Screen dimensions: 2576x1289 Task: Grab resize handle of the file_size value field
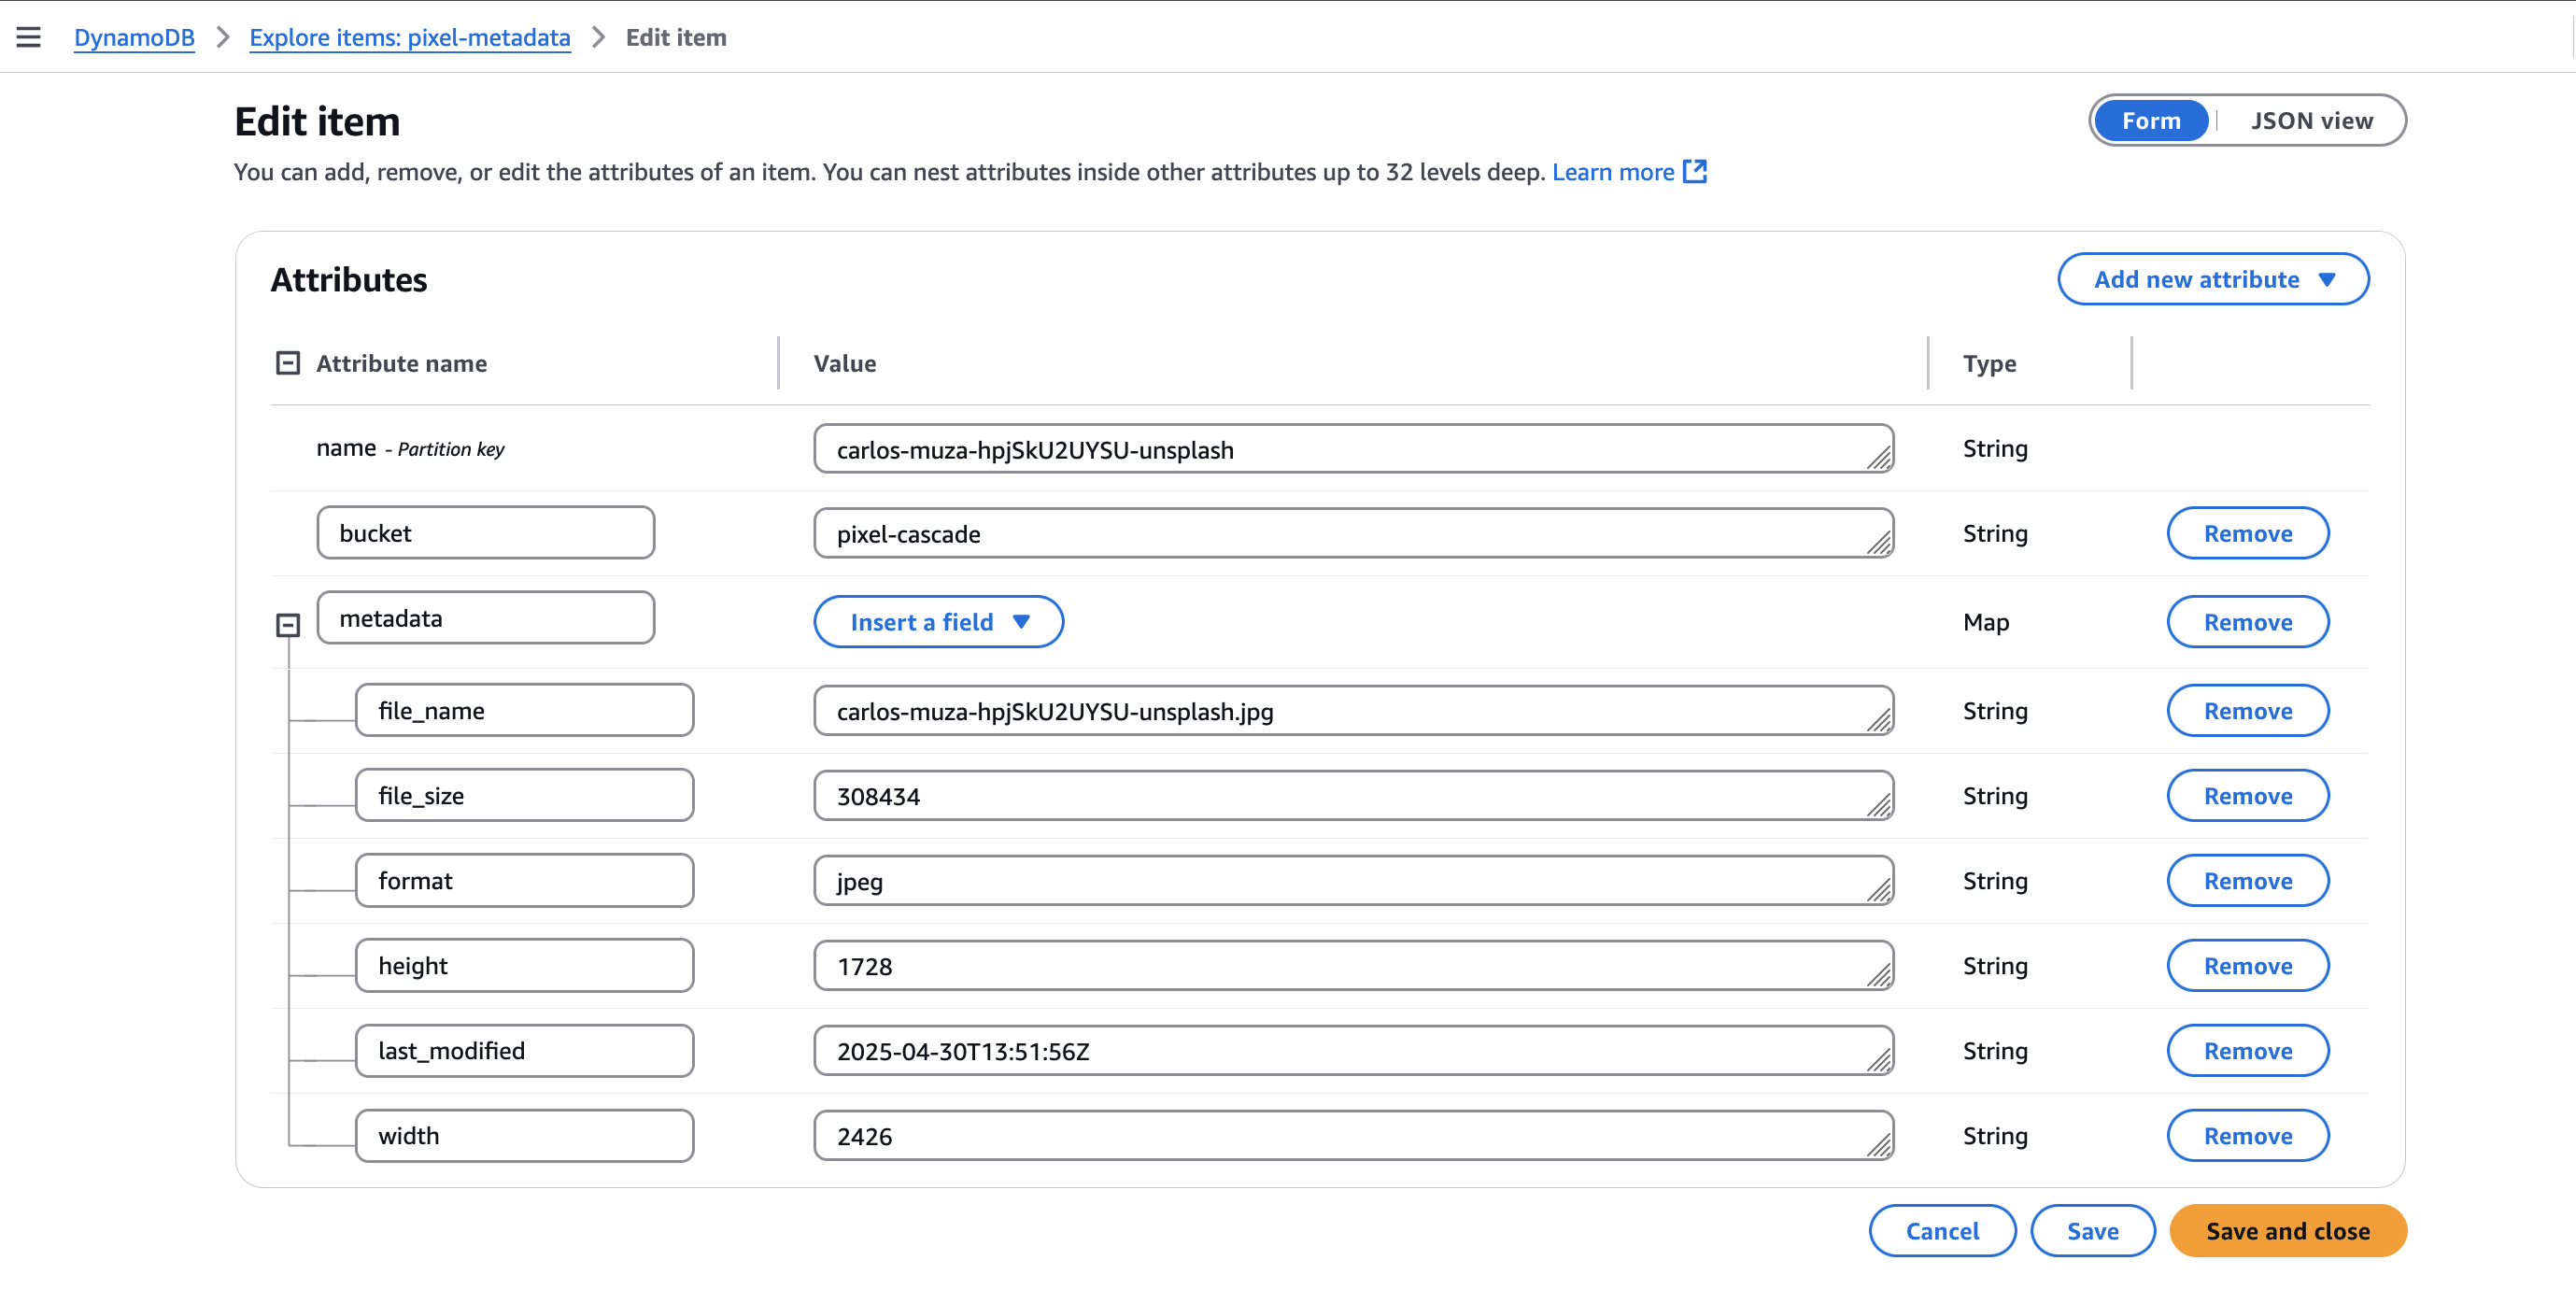pos(1879,806)
